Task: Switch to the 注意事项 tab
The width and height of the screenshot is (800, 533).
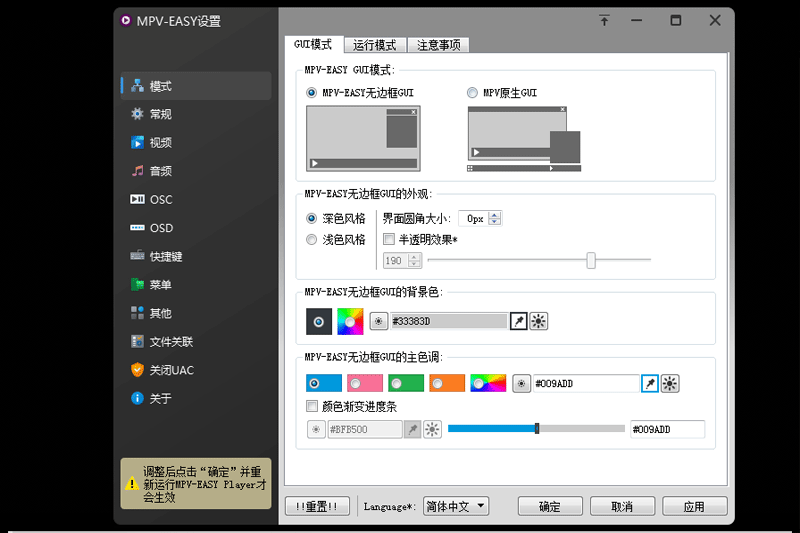Action: click(x=438, y=45)
